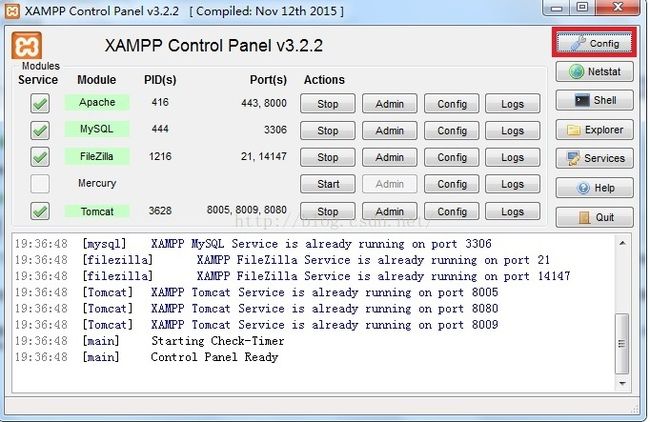
Task: Click the MySQL module label
Action: (x=97, y=129)
